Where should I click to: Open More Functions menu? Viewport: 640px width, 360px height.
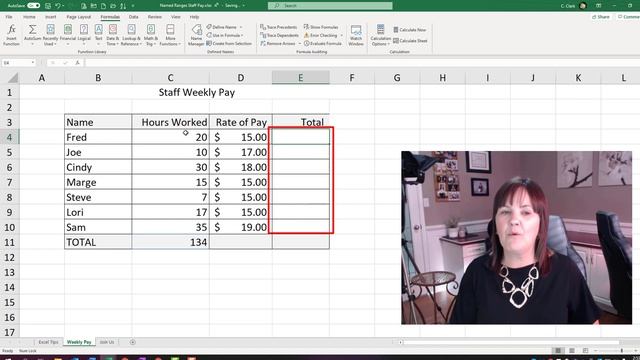[x=170, y=35]
